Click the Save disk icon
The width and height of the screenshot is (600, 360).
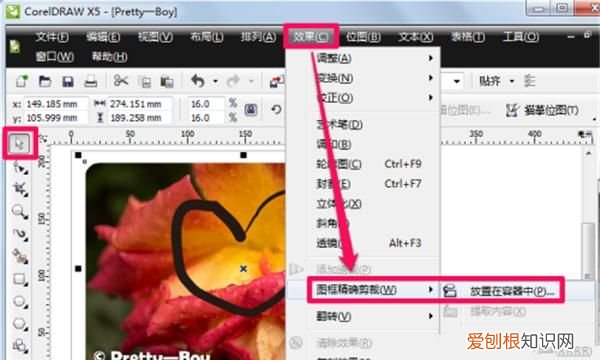pos(68,81)
